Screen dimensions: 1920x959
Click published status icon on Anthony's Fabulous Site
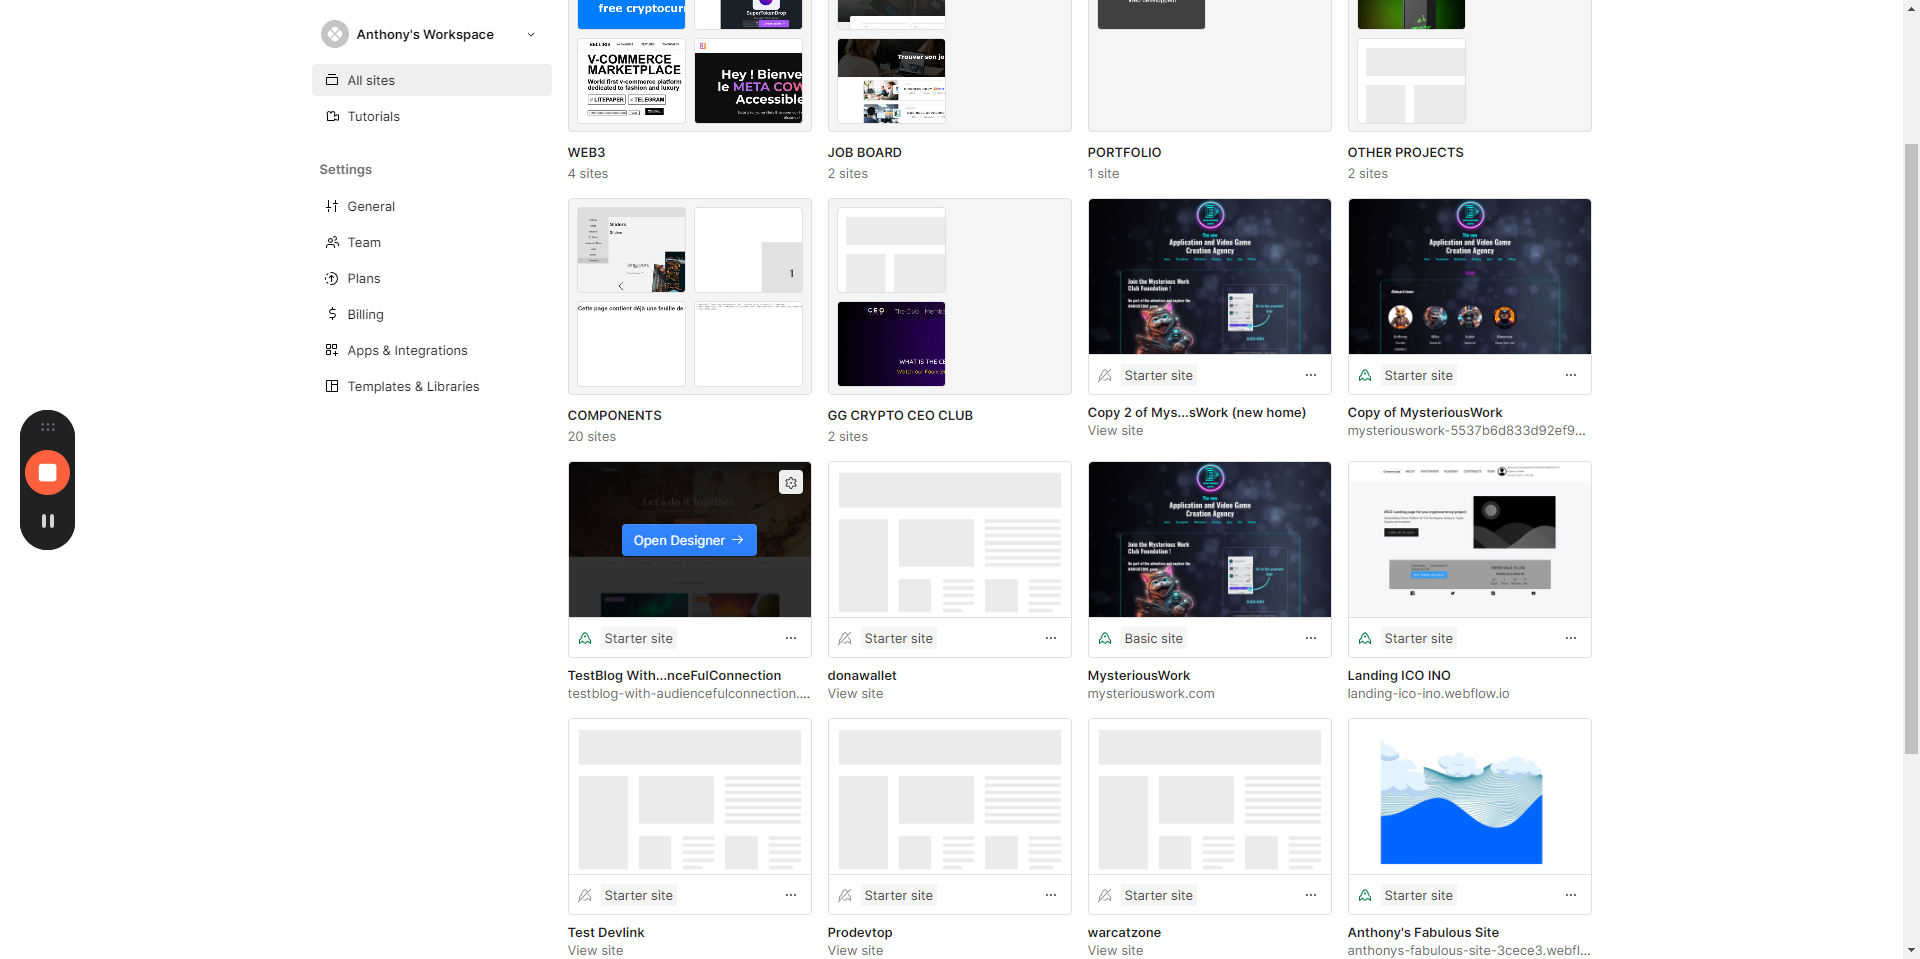point(1365,895)
